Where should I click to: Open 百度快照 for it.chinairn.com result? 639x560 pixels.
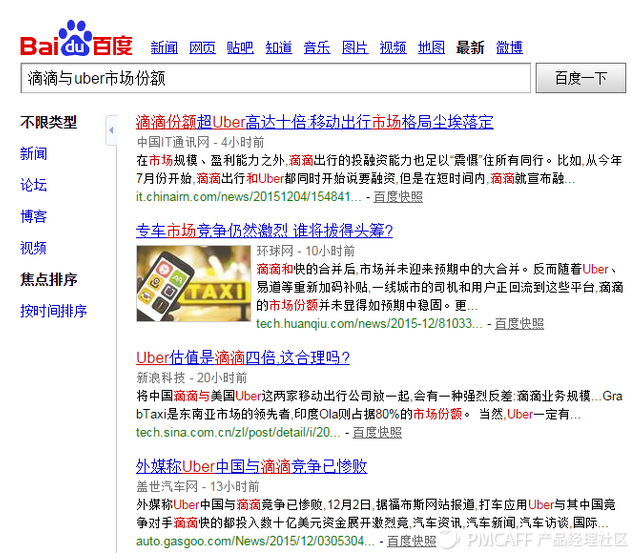tap(398, 197)
